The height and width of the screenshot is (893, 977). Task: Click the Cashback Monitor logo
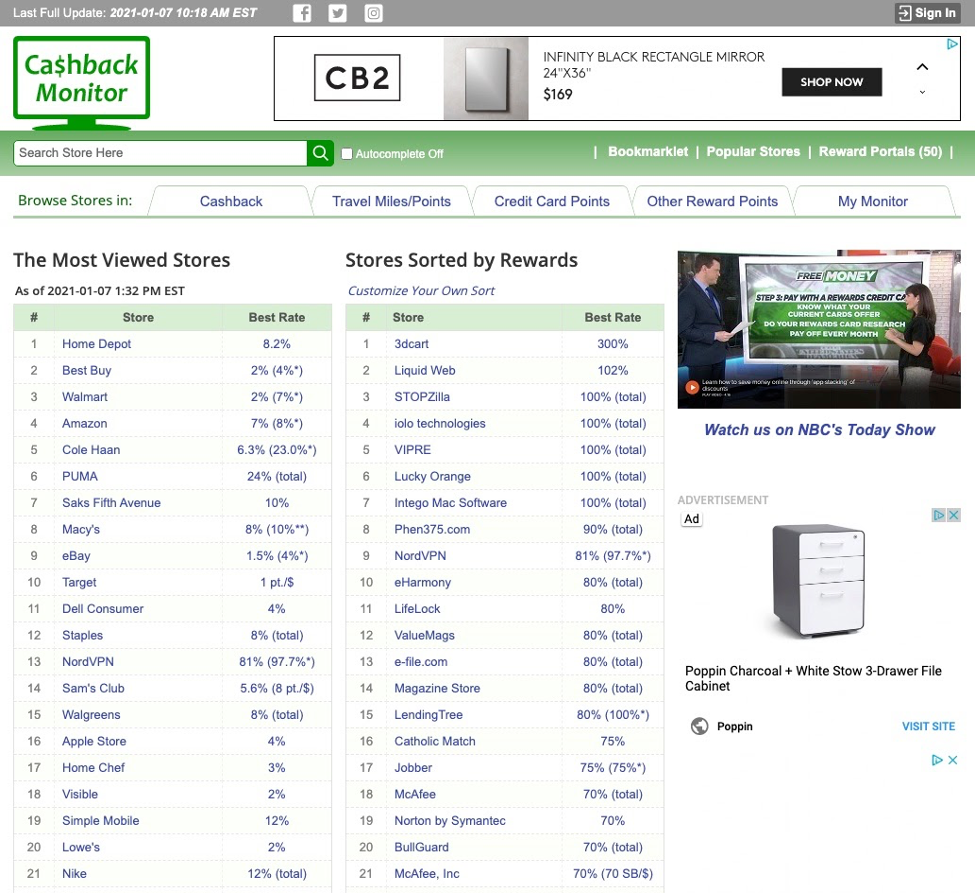81,80
